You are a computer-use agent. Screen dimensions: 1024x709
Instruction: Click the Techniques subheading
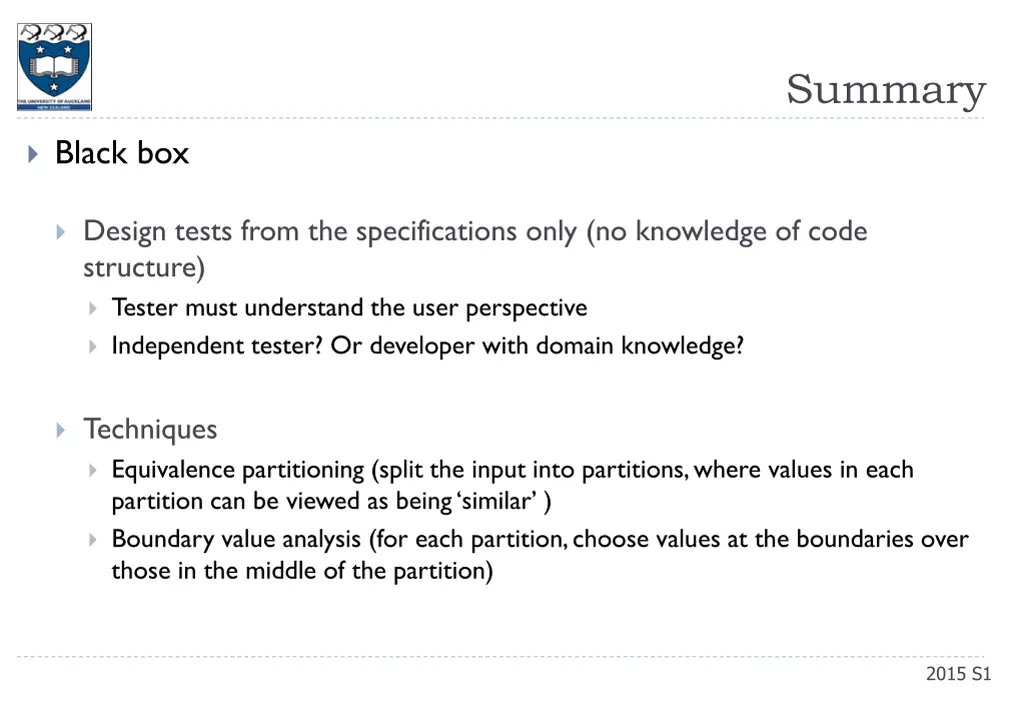pos(150,430)
